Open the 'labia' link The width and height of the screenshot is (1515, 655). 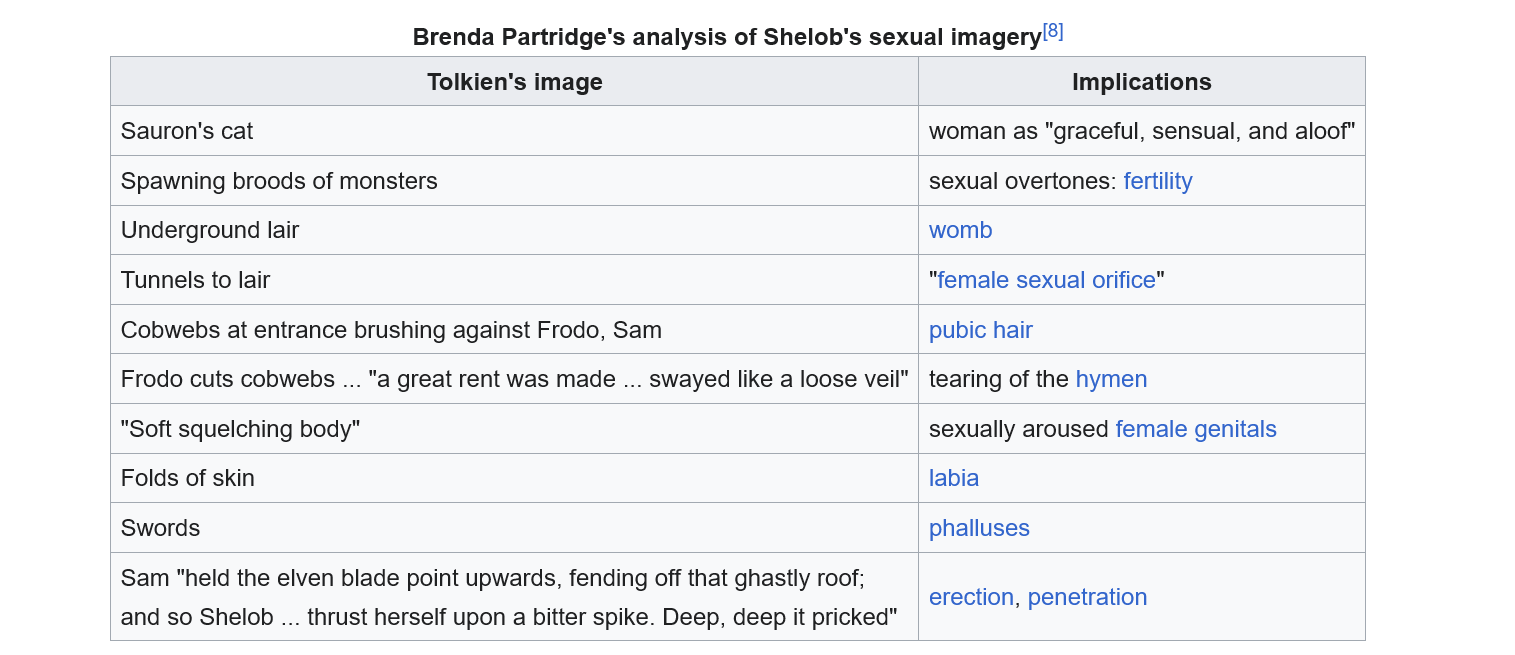[953, 478]
